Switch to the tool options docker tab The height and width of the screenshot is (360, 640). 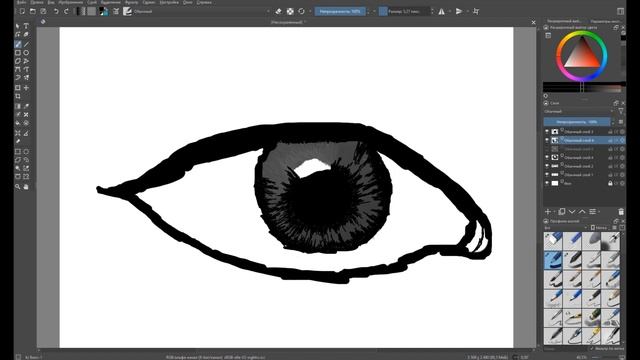(x=606, y=21)
